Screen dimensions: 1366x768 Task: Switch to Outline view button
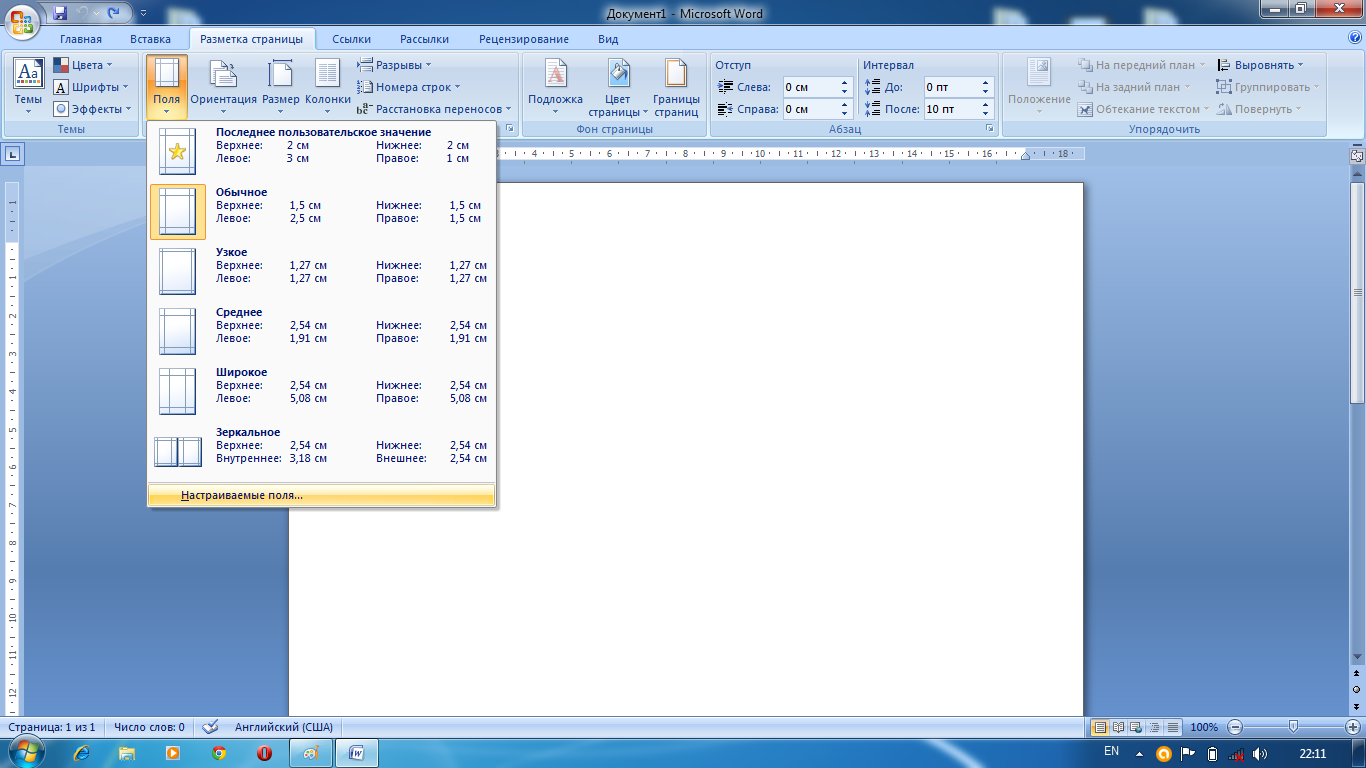point(1153,727)
